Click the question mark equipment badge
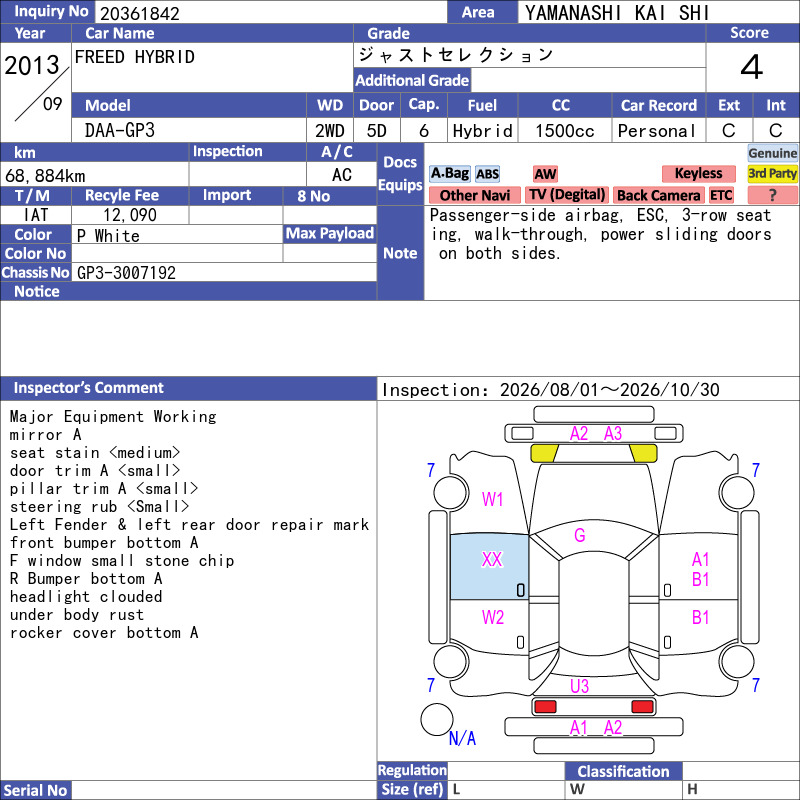The width and height of the screenshot is (800, 800). [772, 195]
